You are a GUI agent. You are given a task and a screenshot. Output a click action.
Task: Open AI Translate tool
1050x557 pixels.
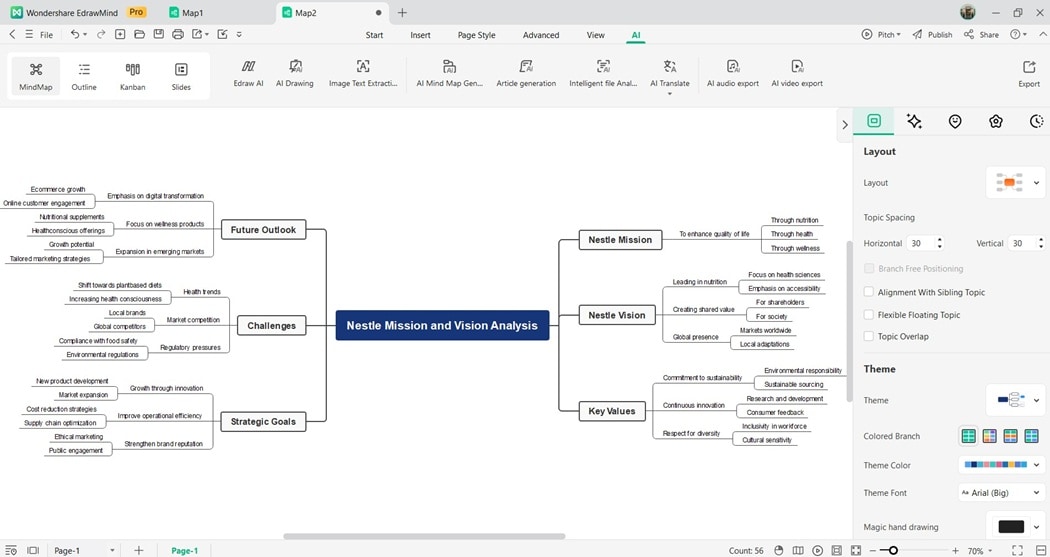pyautogui.click(x=670, y=74)
